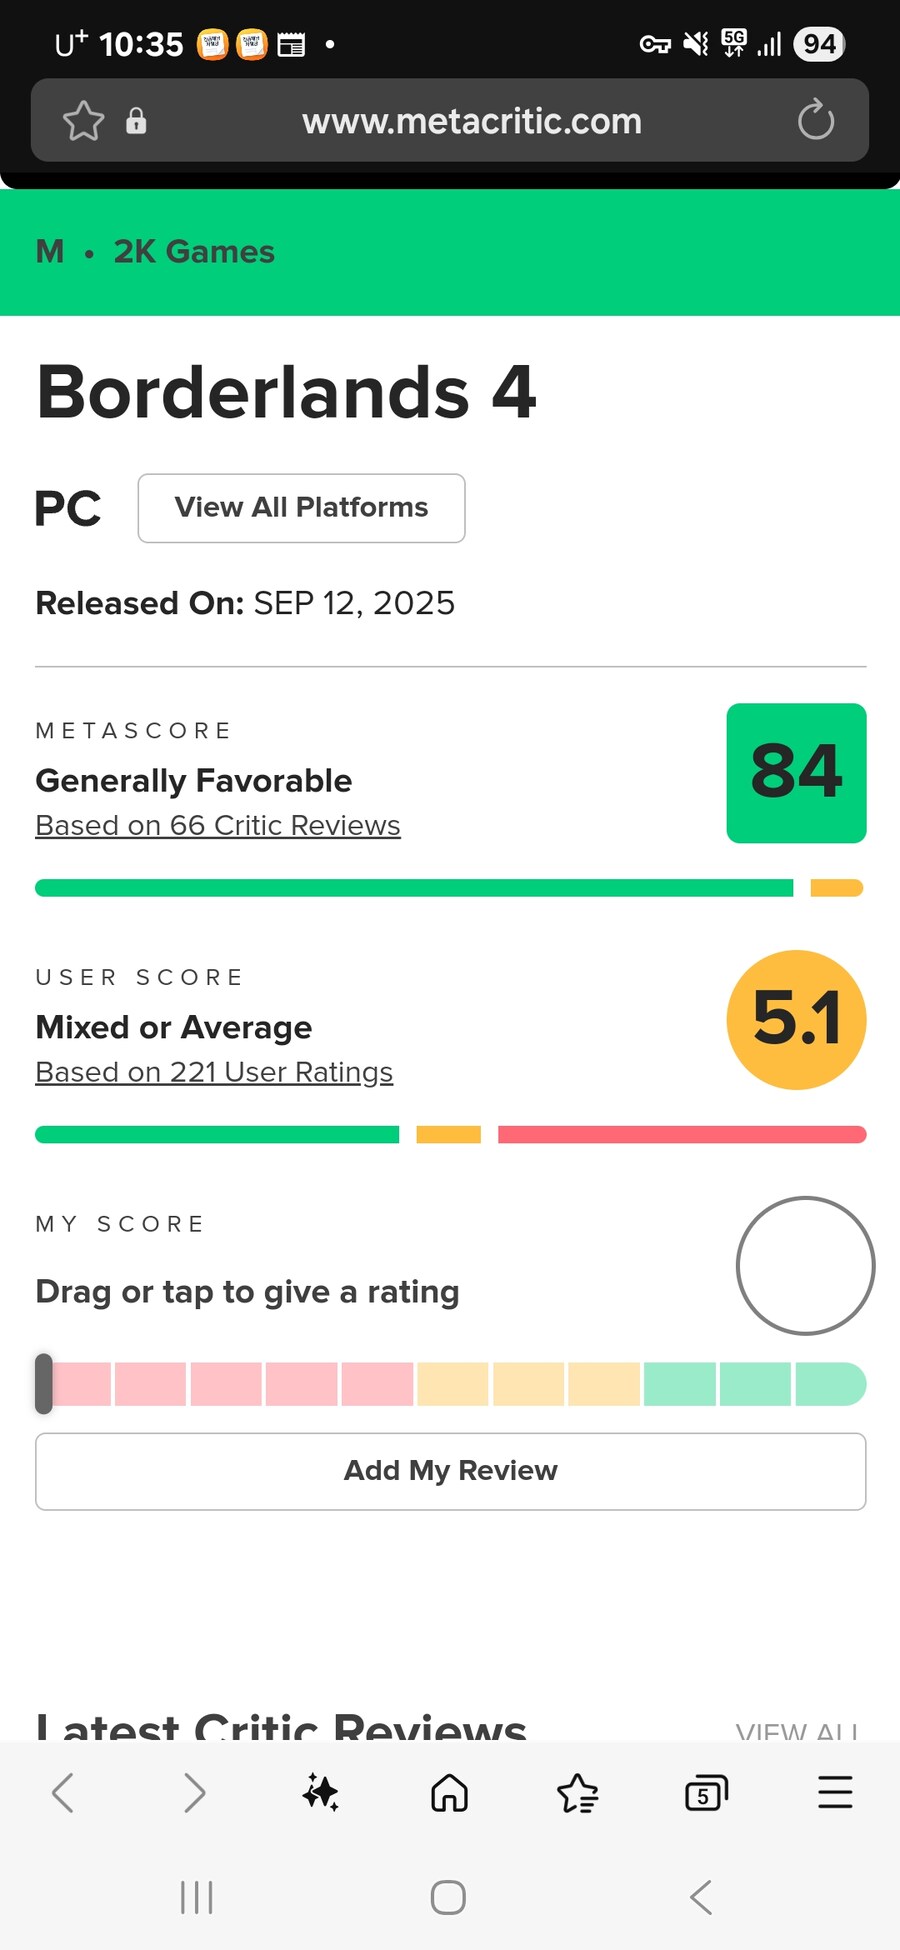Open the 66 Critic Reviews link
This screenshot has width=900, height=1950.
click(x=218, y=826)
